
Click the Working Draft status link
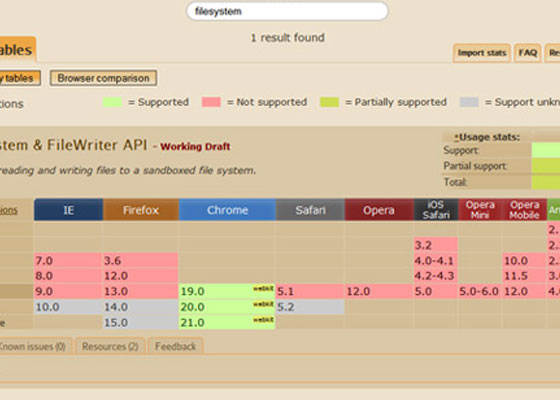(x=195, y=146)
